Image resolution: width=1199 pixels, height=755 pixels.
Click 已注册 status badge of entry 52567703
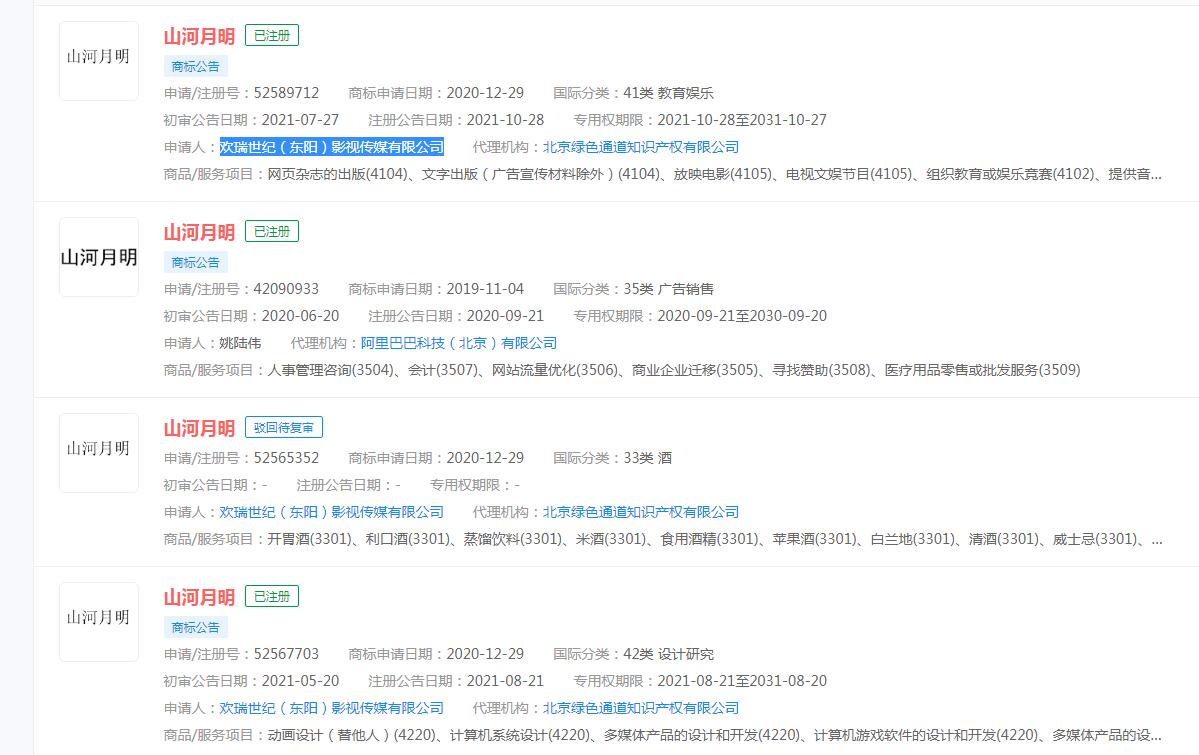point(271,596)
